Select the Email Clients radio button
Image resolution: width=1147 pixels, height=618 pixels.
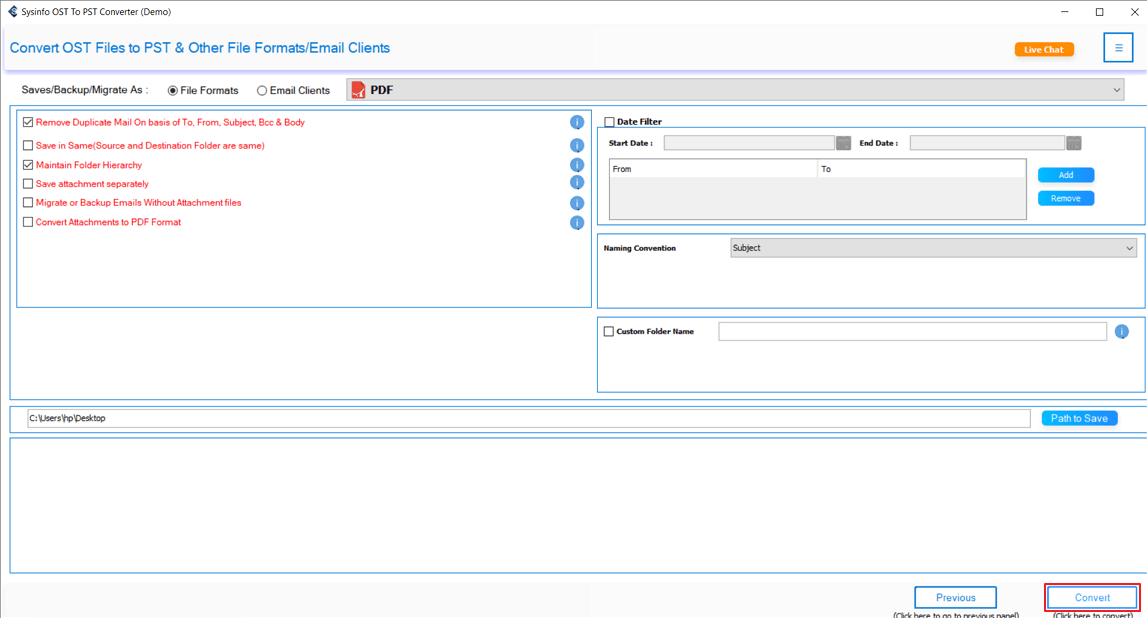click(x=262, y=91)
